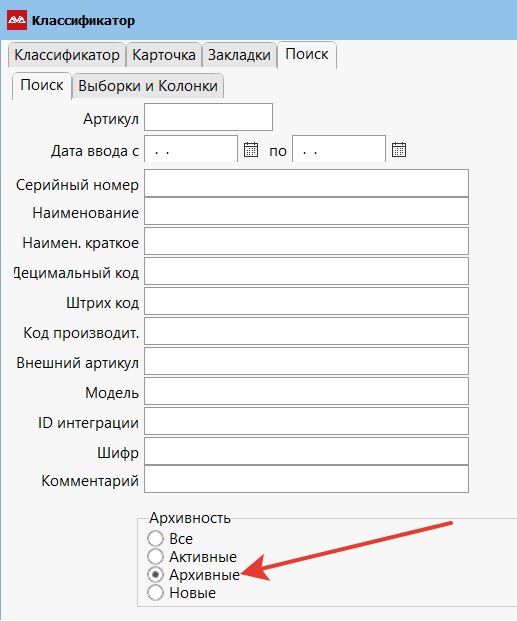
Task: Switch to Выборки и Колонки subtab
Action: coord(148,86)
